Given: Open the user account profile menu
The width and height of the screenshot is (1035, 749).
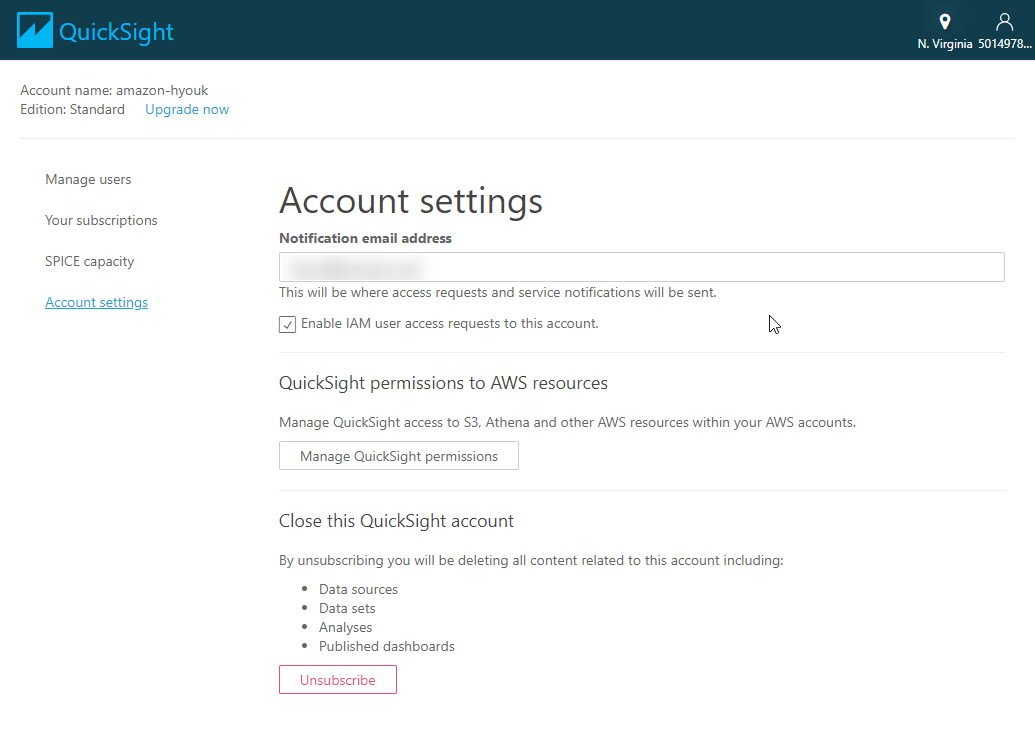Looking at the screenshot, I should click(1004, 31).
